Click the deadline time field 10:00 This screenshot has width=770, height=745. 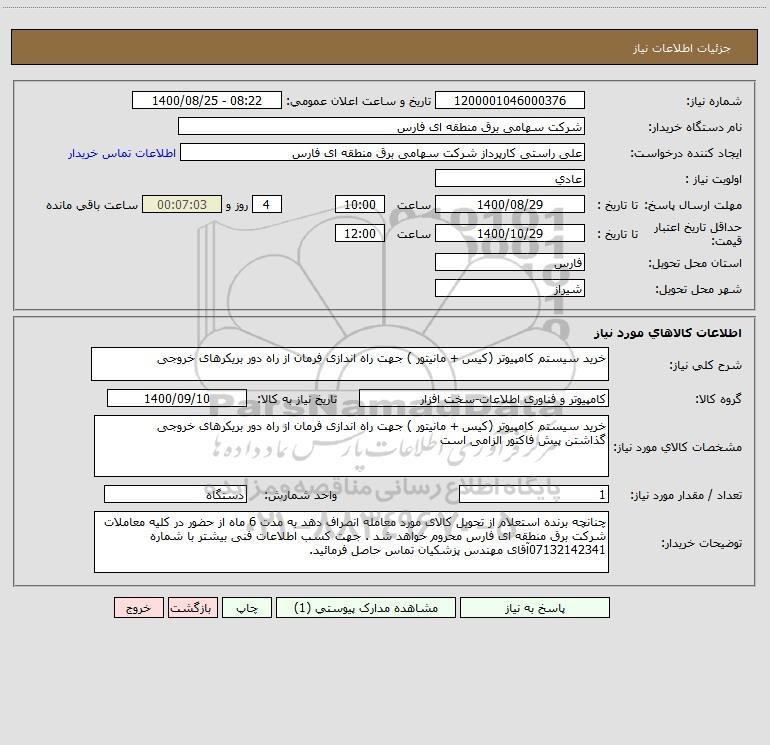click(x=359, y=204)
